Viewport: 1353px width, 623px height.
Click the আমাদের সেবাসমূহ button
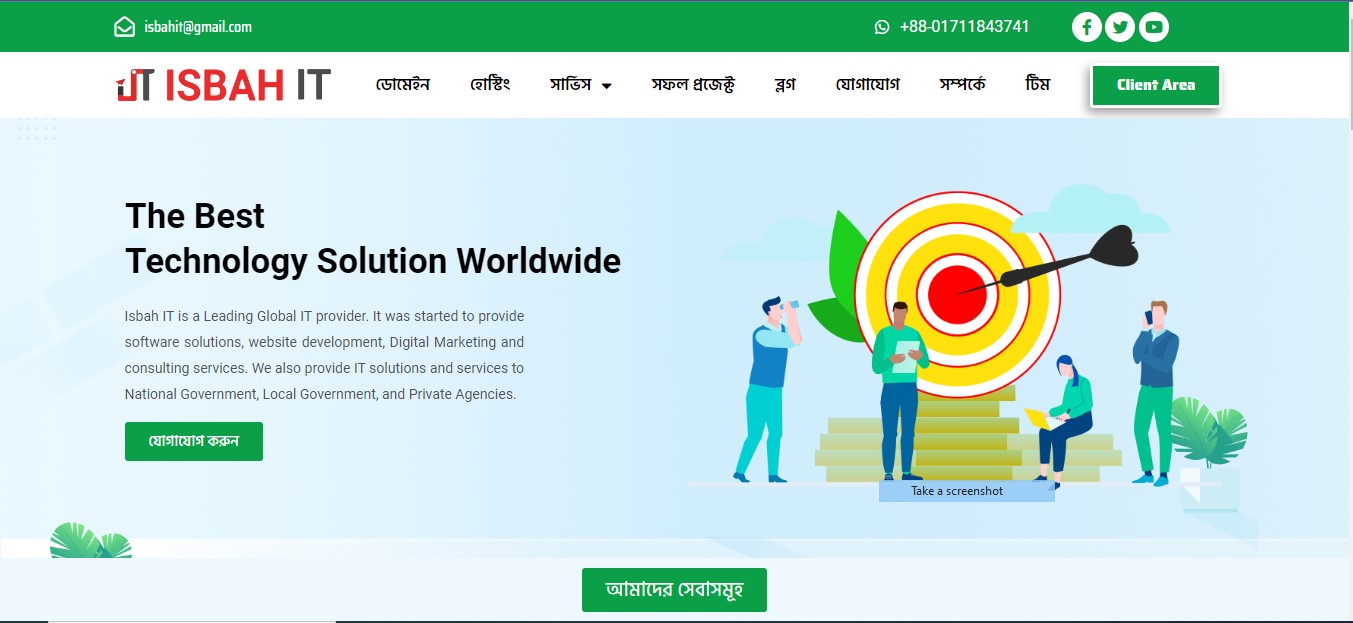pyautogui.click(x=674, y=590)
